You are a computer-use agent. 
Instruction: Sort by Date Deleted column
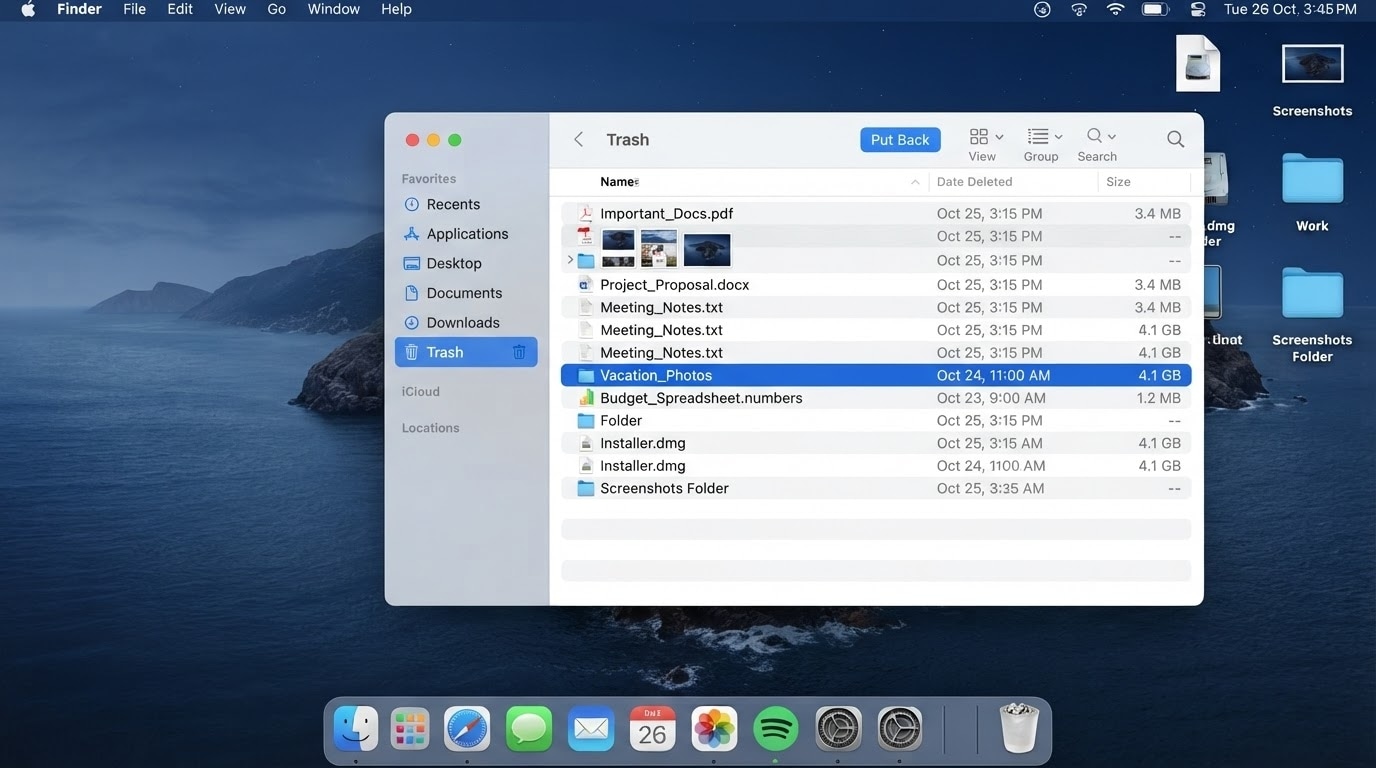tap(974, 182)
